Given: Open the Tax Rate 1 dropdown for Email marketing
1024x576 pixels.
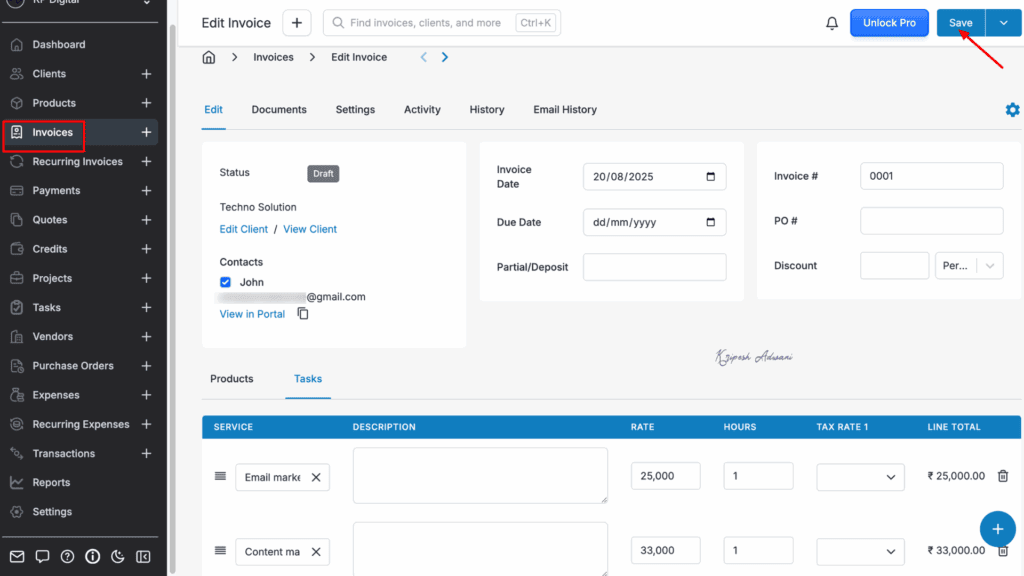Looking at the screenshot, I should [860, 476].
